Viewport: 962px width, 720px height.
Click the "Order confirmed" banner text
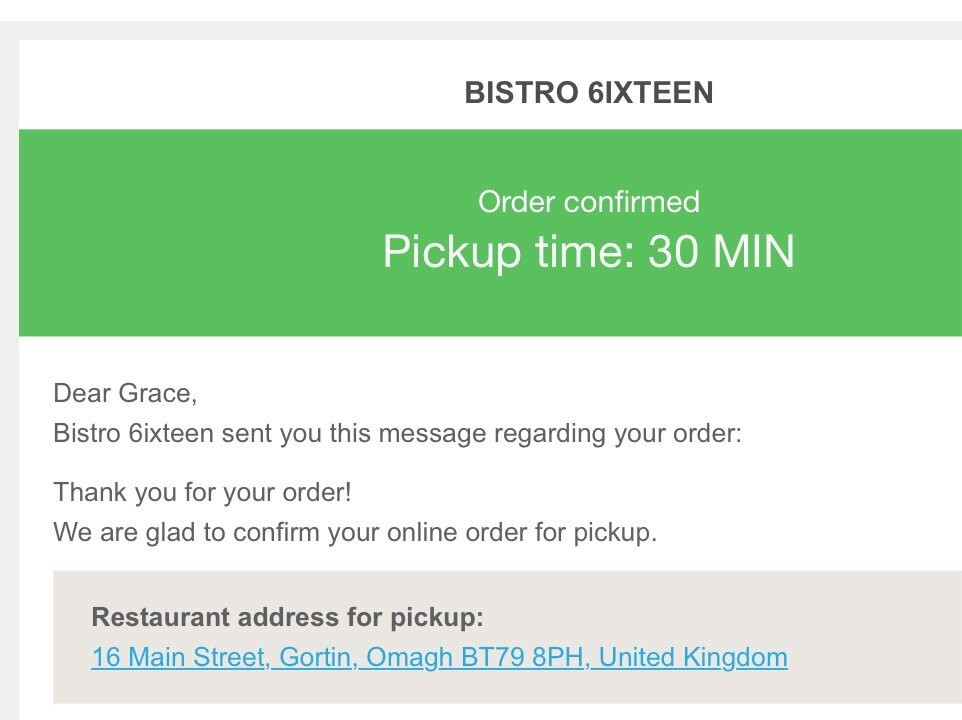click(588, 202)
